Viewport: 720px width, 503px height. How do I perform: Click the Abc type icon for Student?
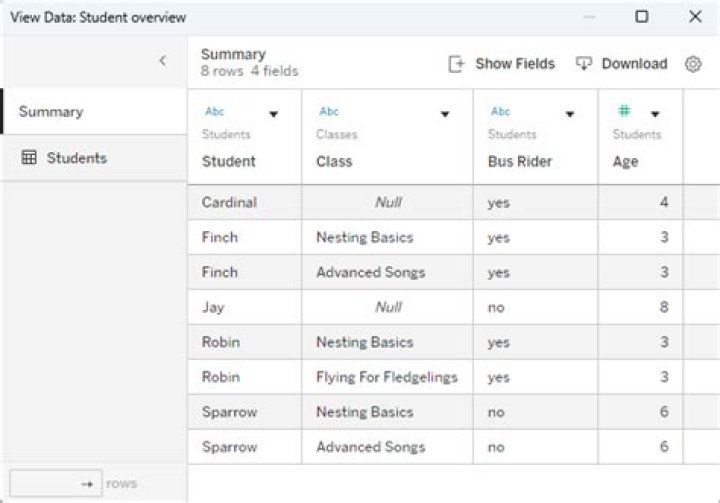[x=215, y=112]
